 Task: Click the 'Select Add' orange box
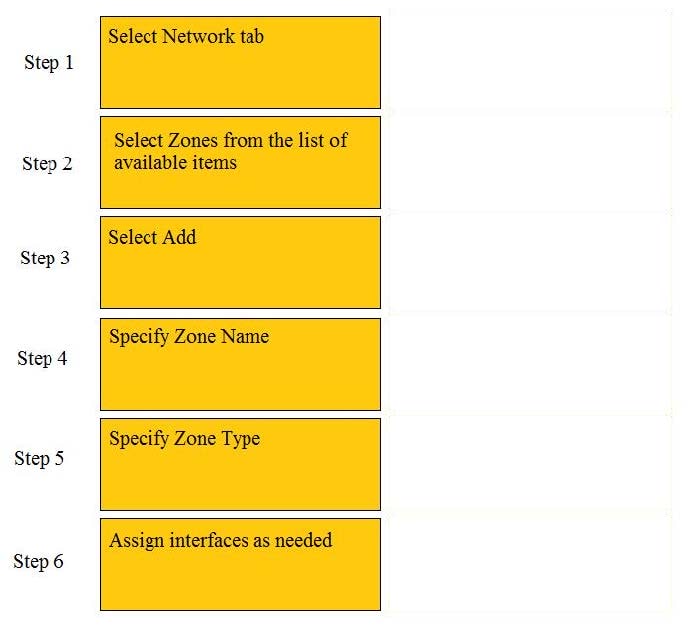[240, 262]
